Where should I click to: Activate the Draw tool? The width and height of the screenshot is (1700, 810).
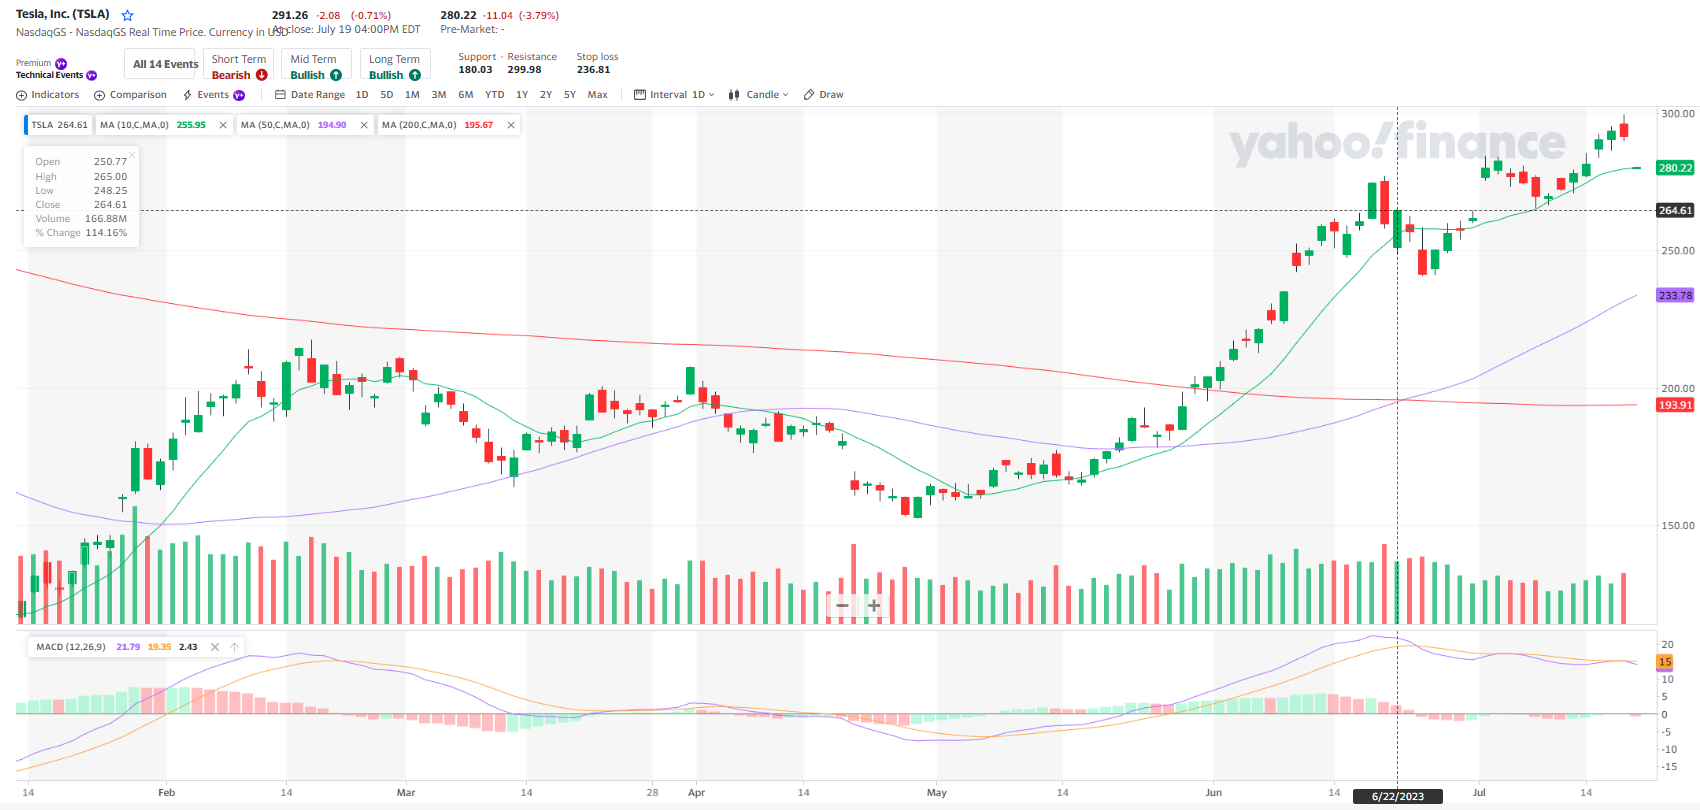coord(824,95)
